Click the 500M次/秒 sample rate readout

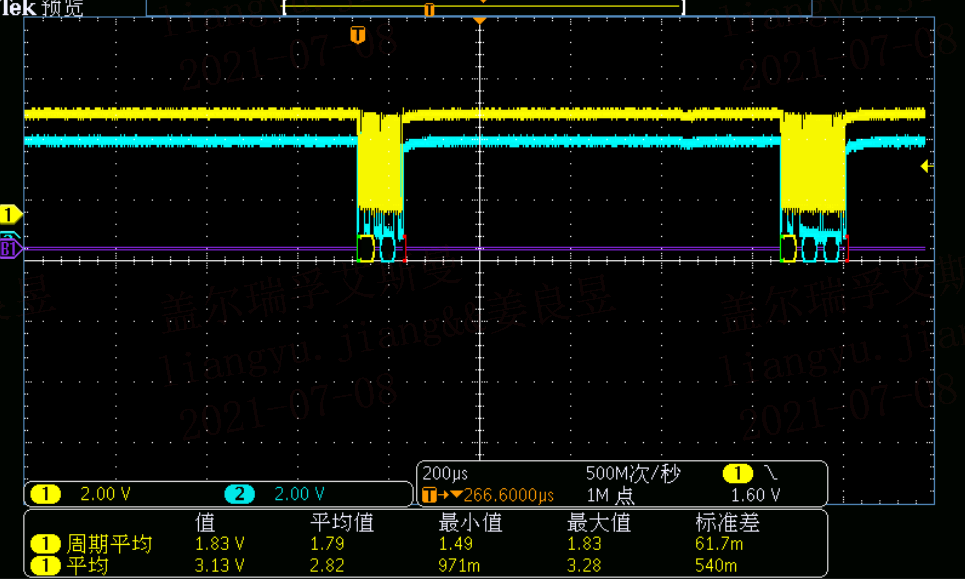tap(633, 473)
